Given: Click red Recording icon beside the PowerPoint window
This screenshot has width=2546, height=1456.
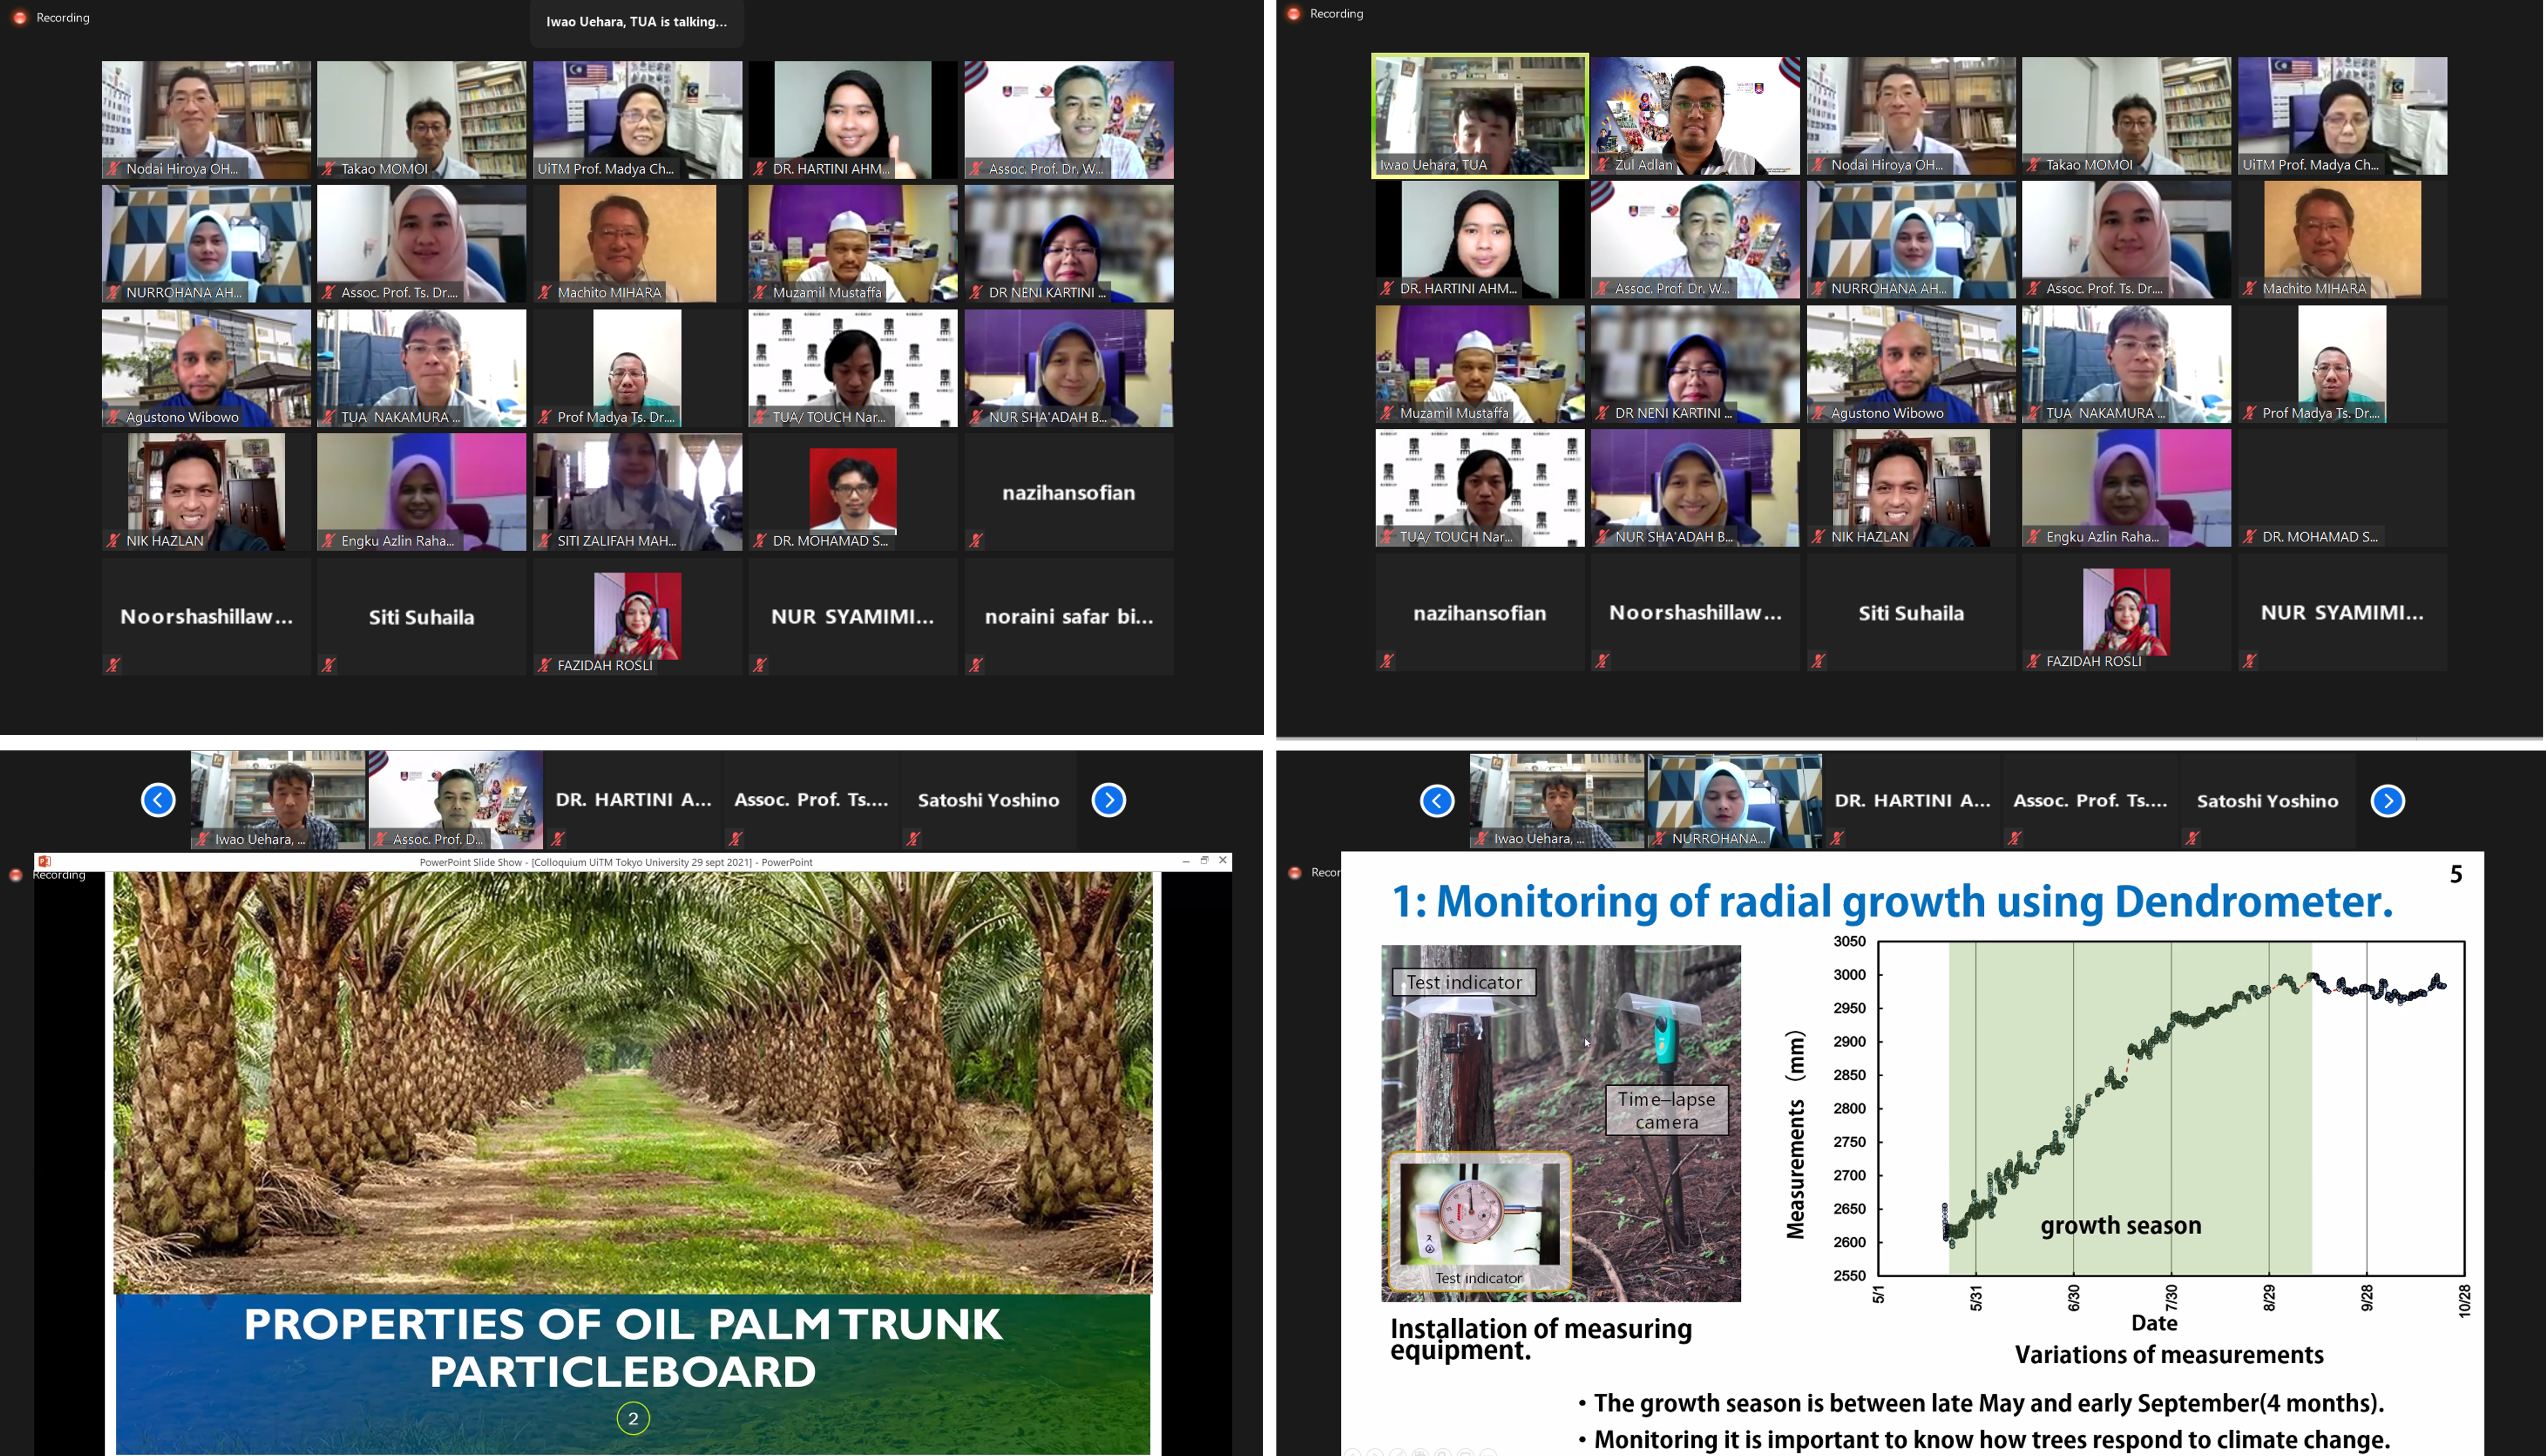Looking at the screenshot, I should [x=16, y=875].
